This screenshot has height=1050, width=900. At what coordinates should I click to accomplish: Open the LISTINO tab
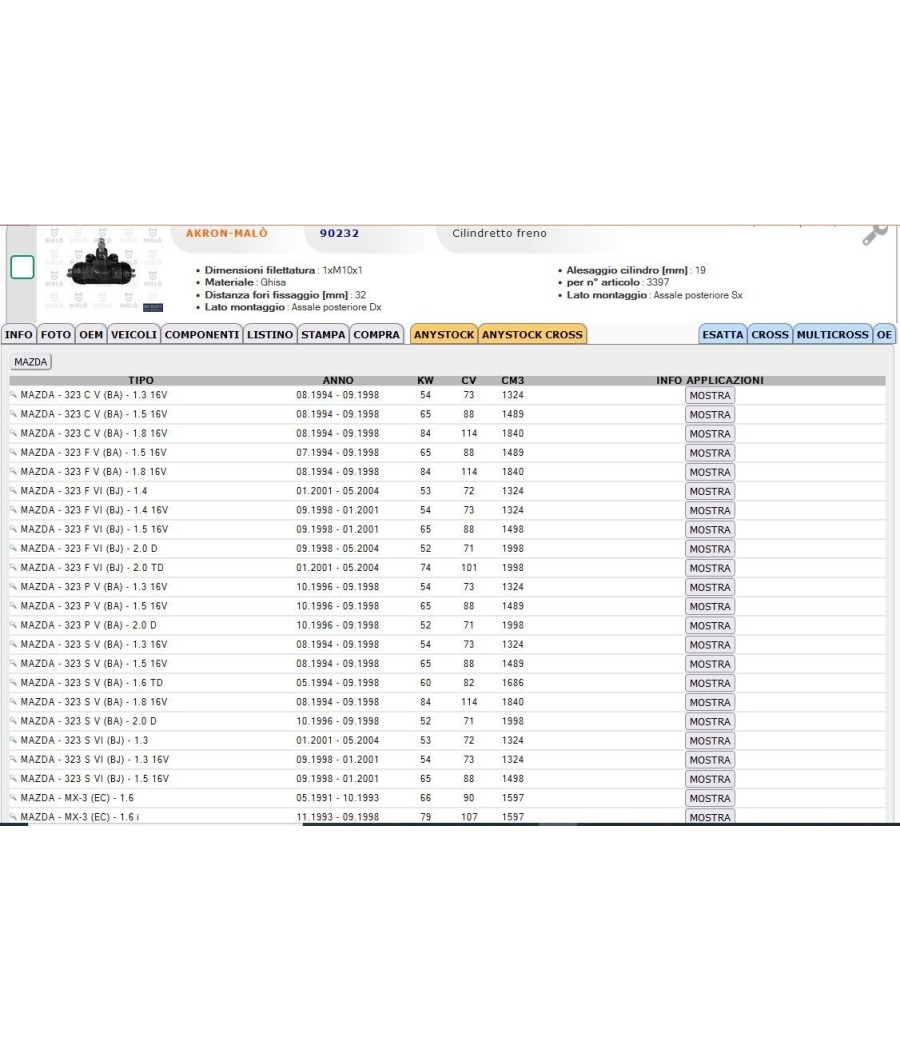coord(270,335)
